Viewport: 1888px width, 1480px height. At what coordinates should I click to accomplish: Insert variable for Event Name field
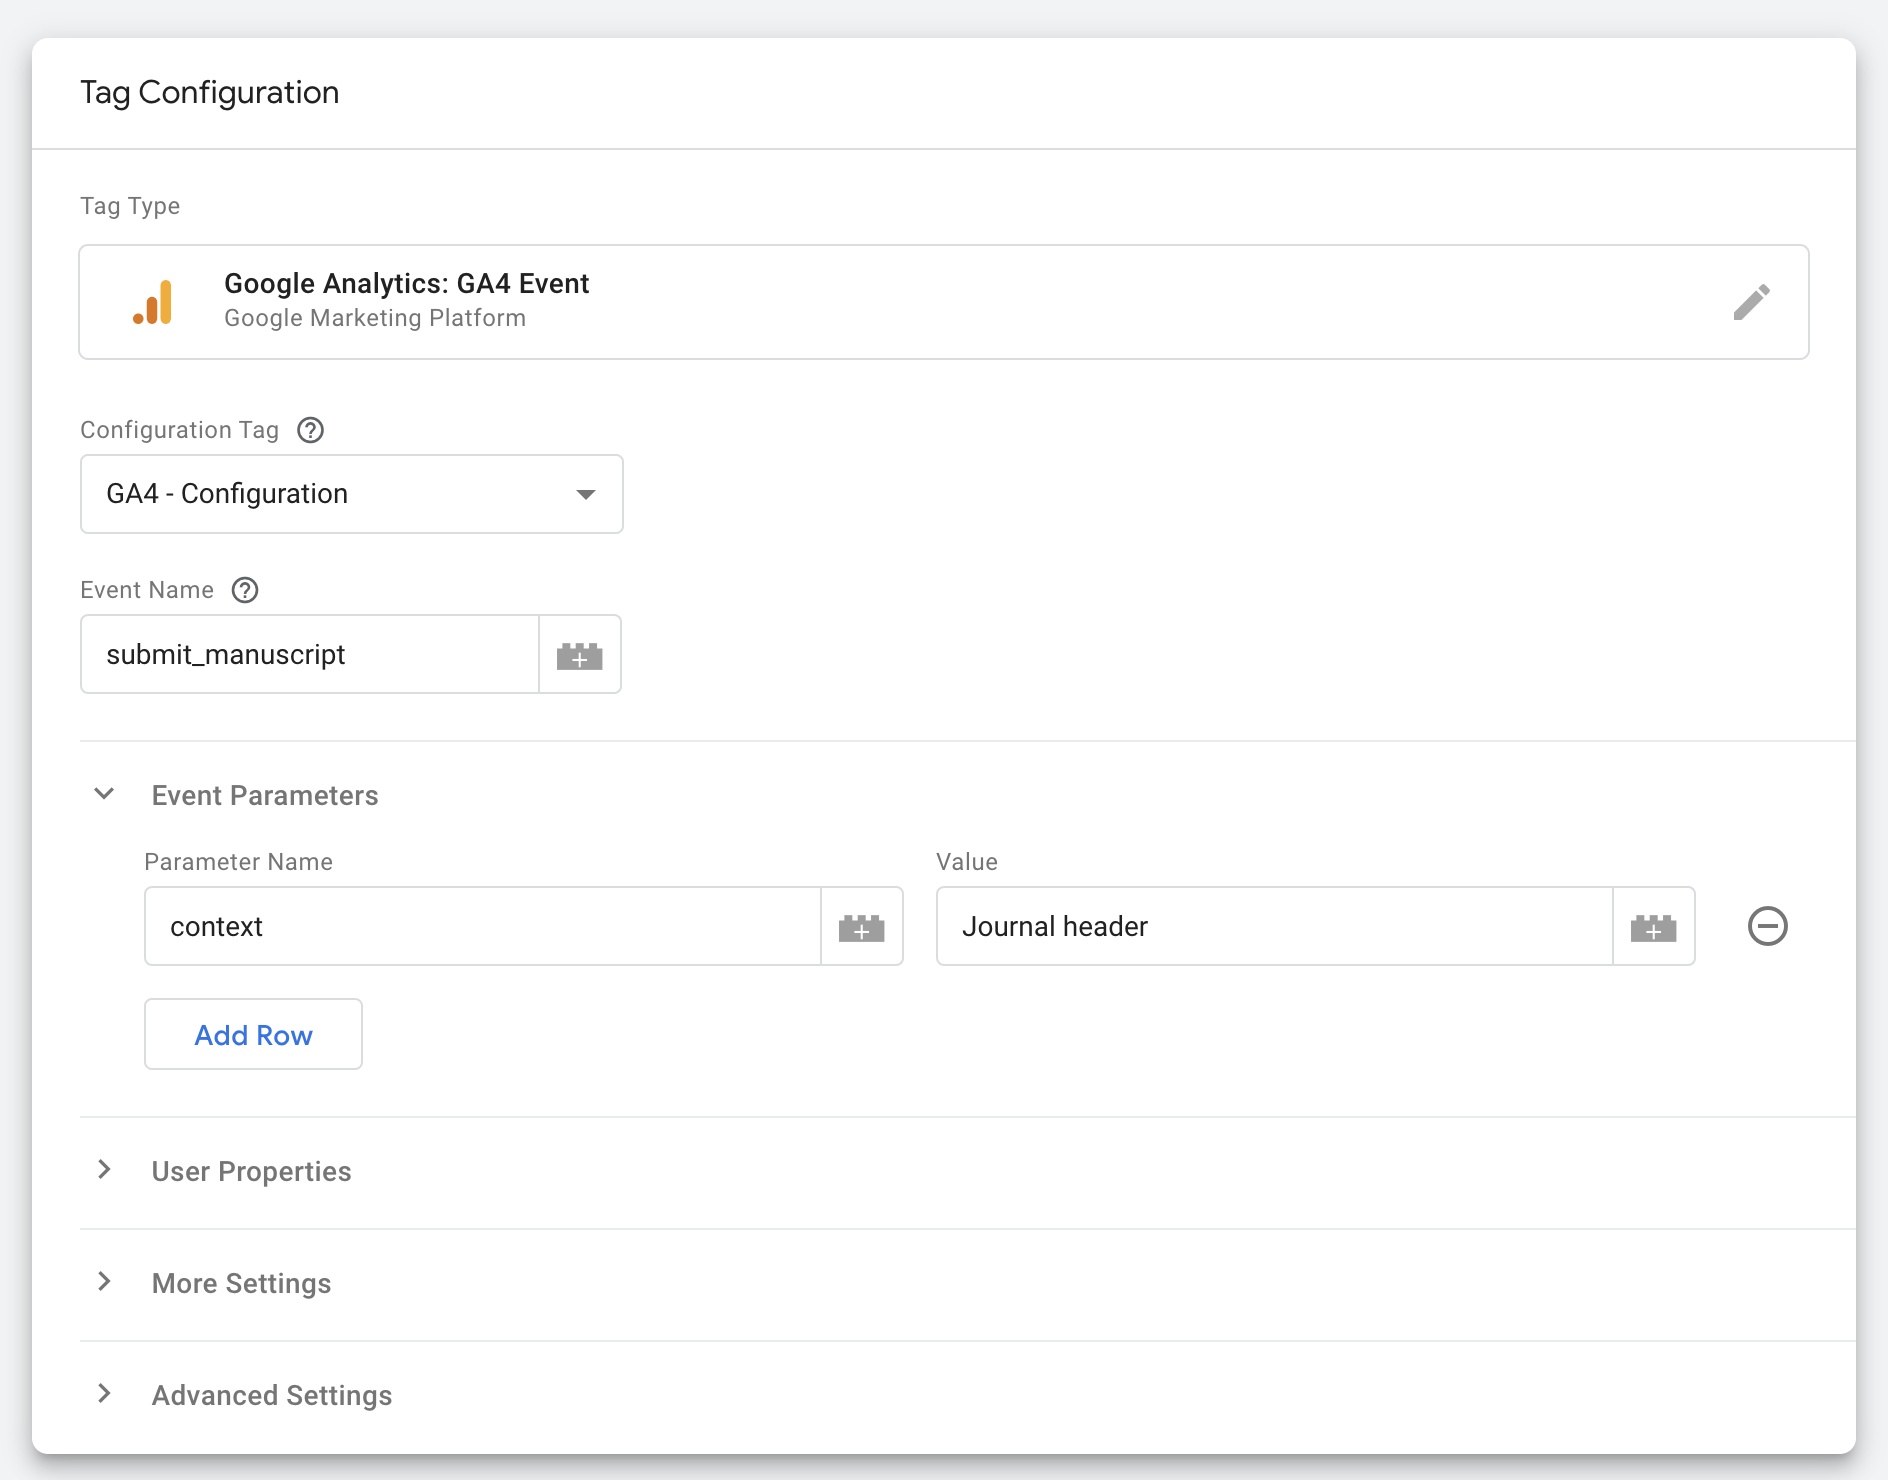(580, 655)
